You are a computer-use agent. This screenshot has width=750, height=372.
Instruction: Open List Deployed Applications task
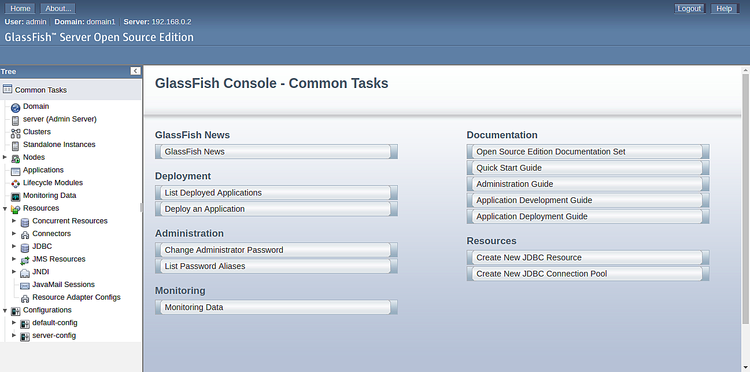276,193
